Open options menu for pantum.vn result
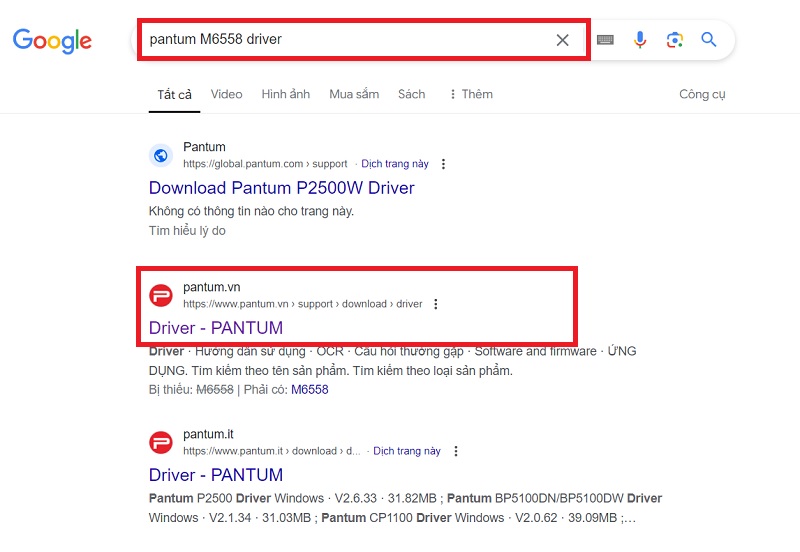The image size is (800, 552). pos(436,304)
